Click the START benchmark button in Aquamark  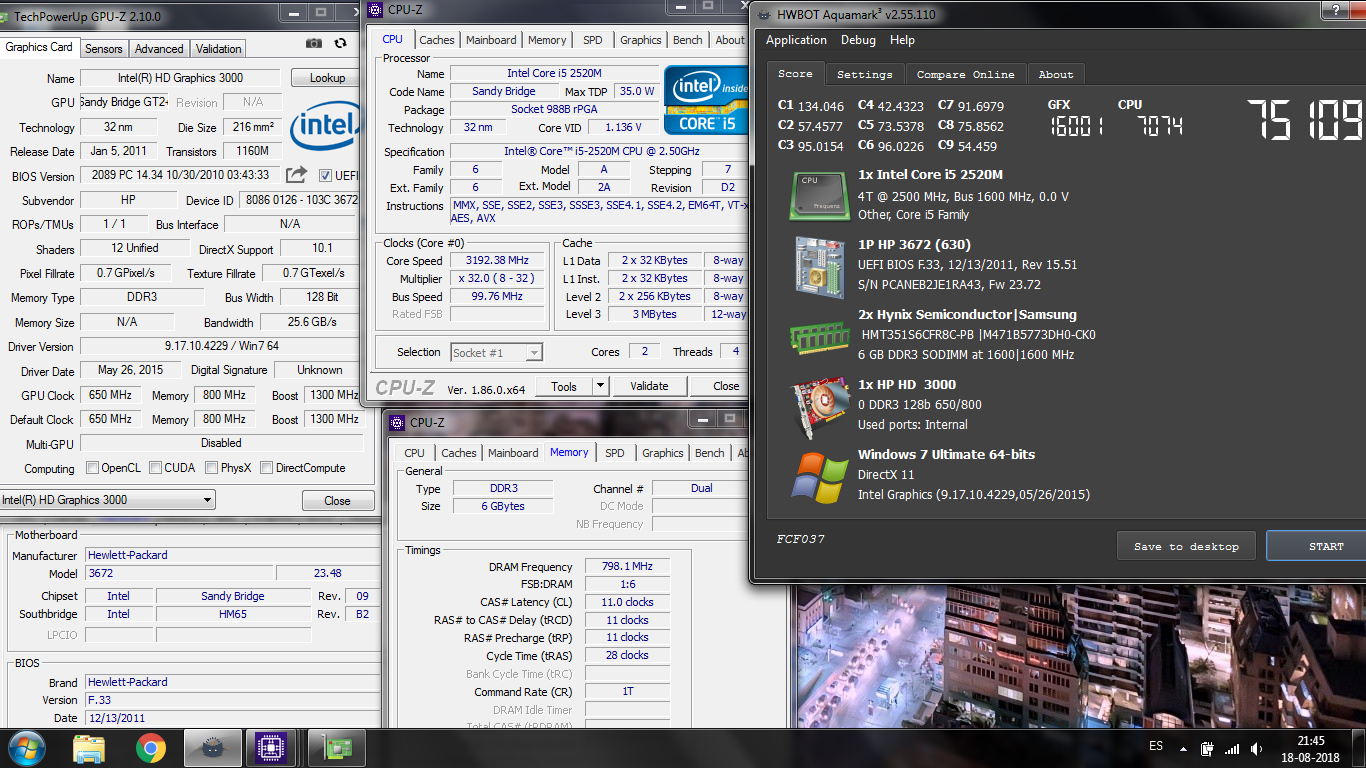pyautogui.click(x=1318, y=546)
